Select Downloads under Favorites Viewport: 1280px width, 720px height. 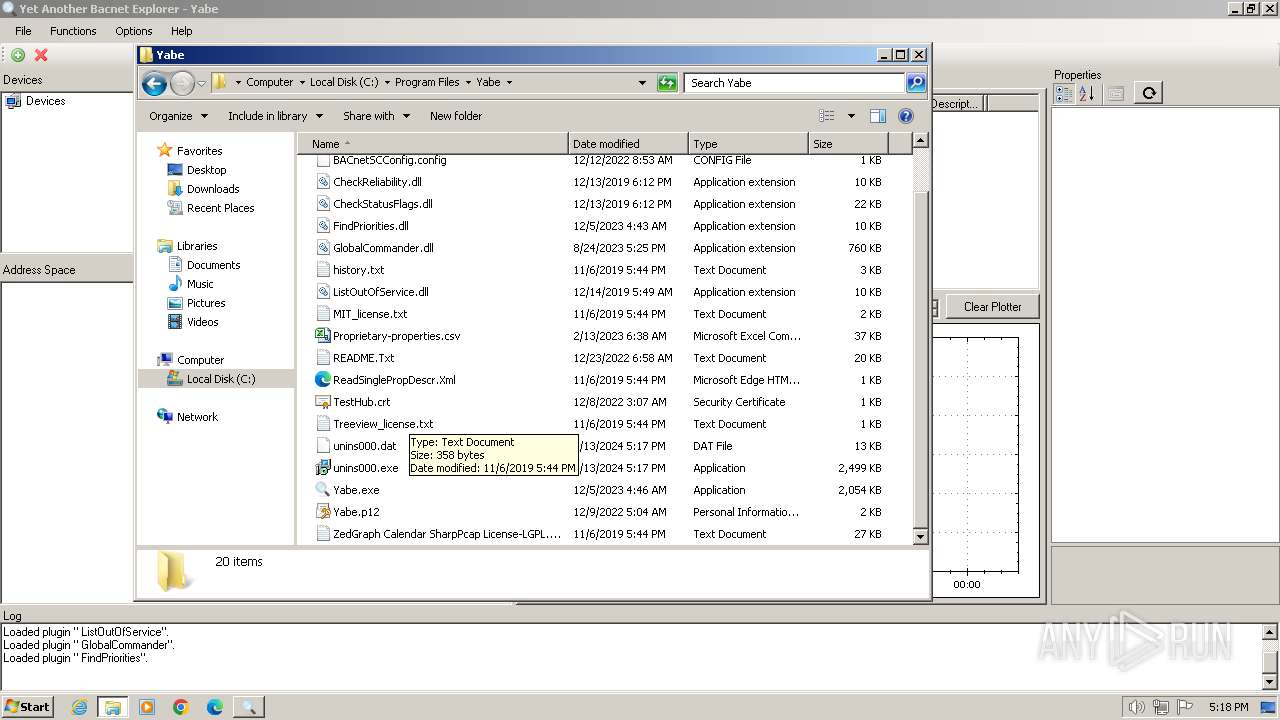[x=213, y=189]
